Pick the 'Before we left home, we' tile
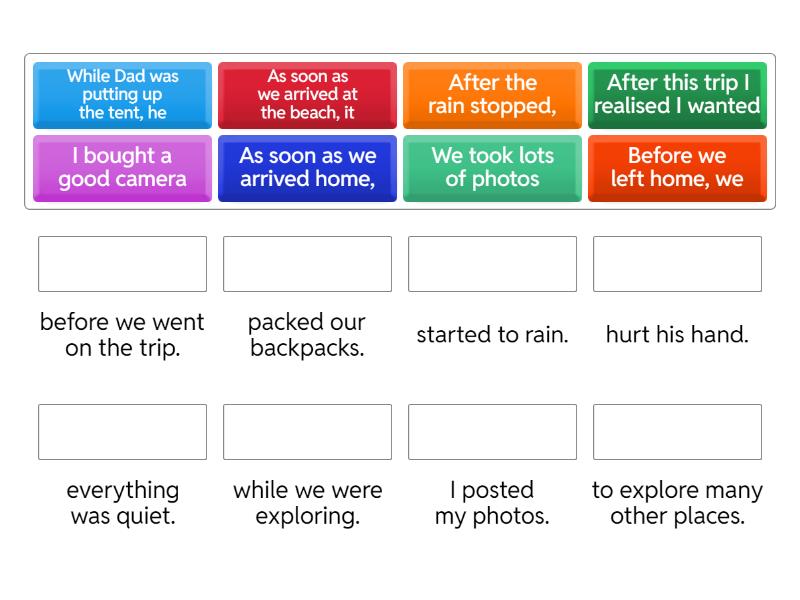The width and height of the screenshot is (800, 600). pos(677,168)
